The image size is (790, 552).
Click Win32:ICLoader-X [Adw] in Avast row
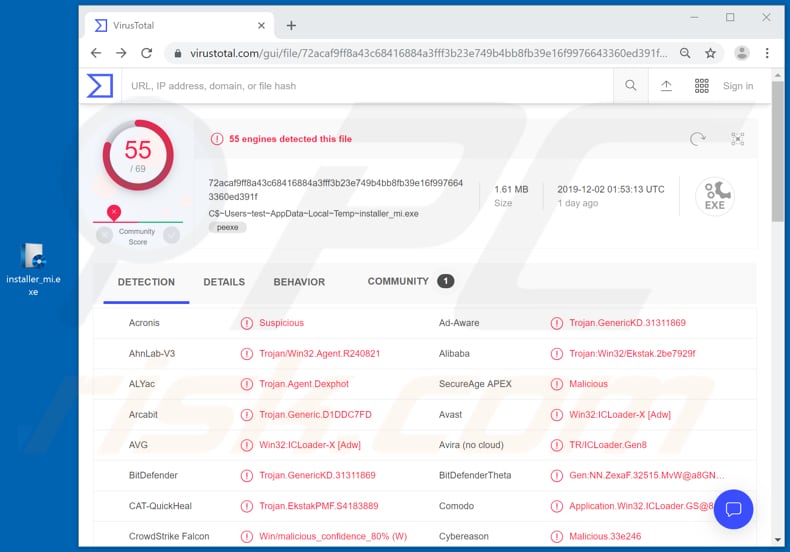click(620, 415)
